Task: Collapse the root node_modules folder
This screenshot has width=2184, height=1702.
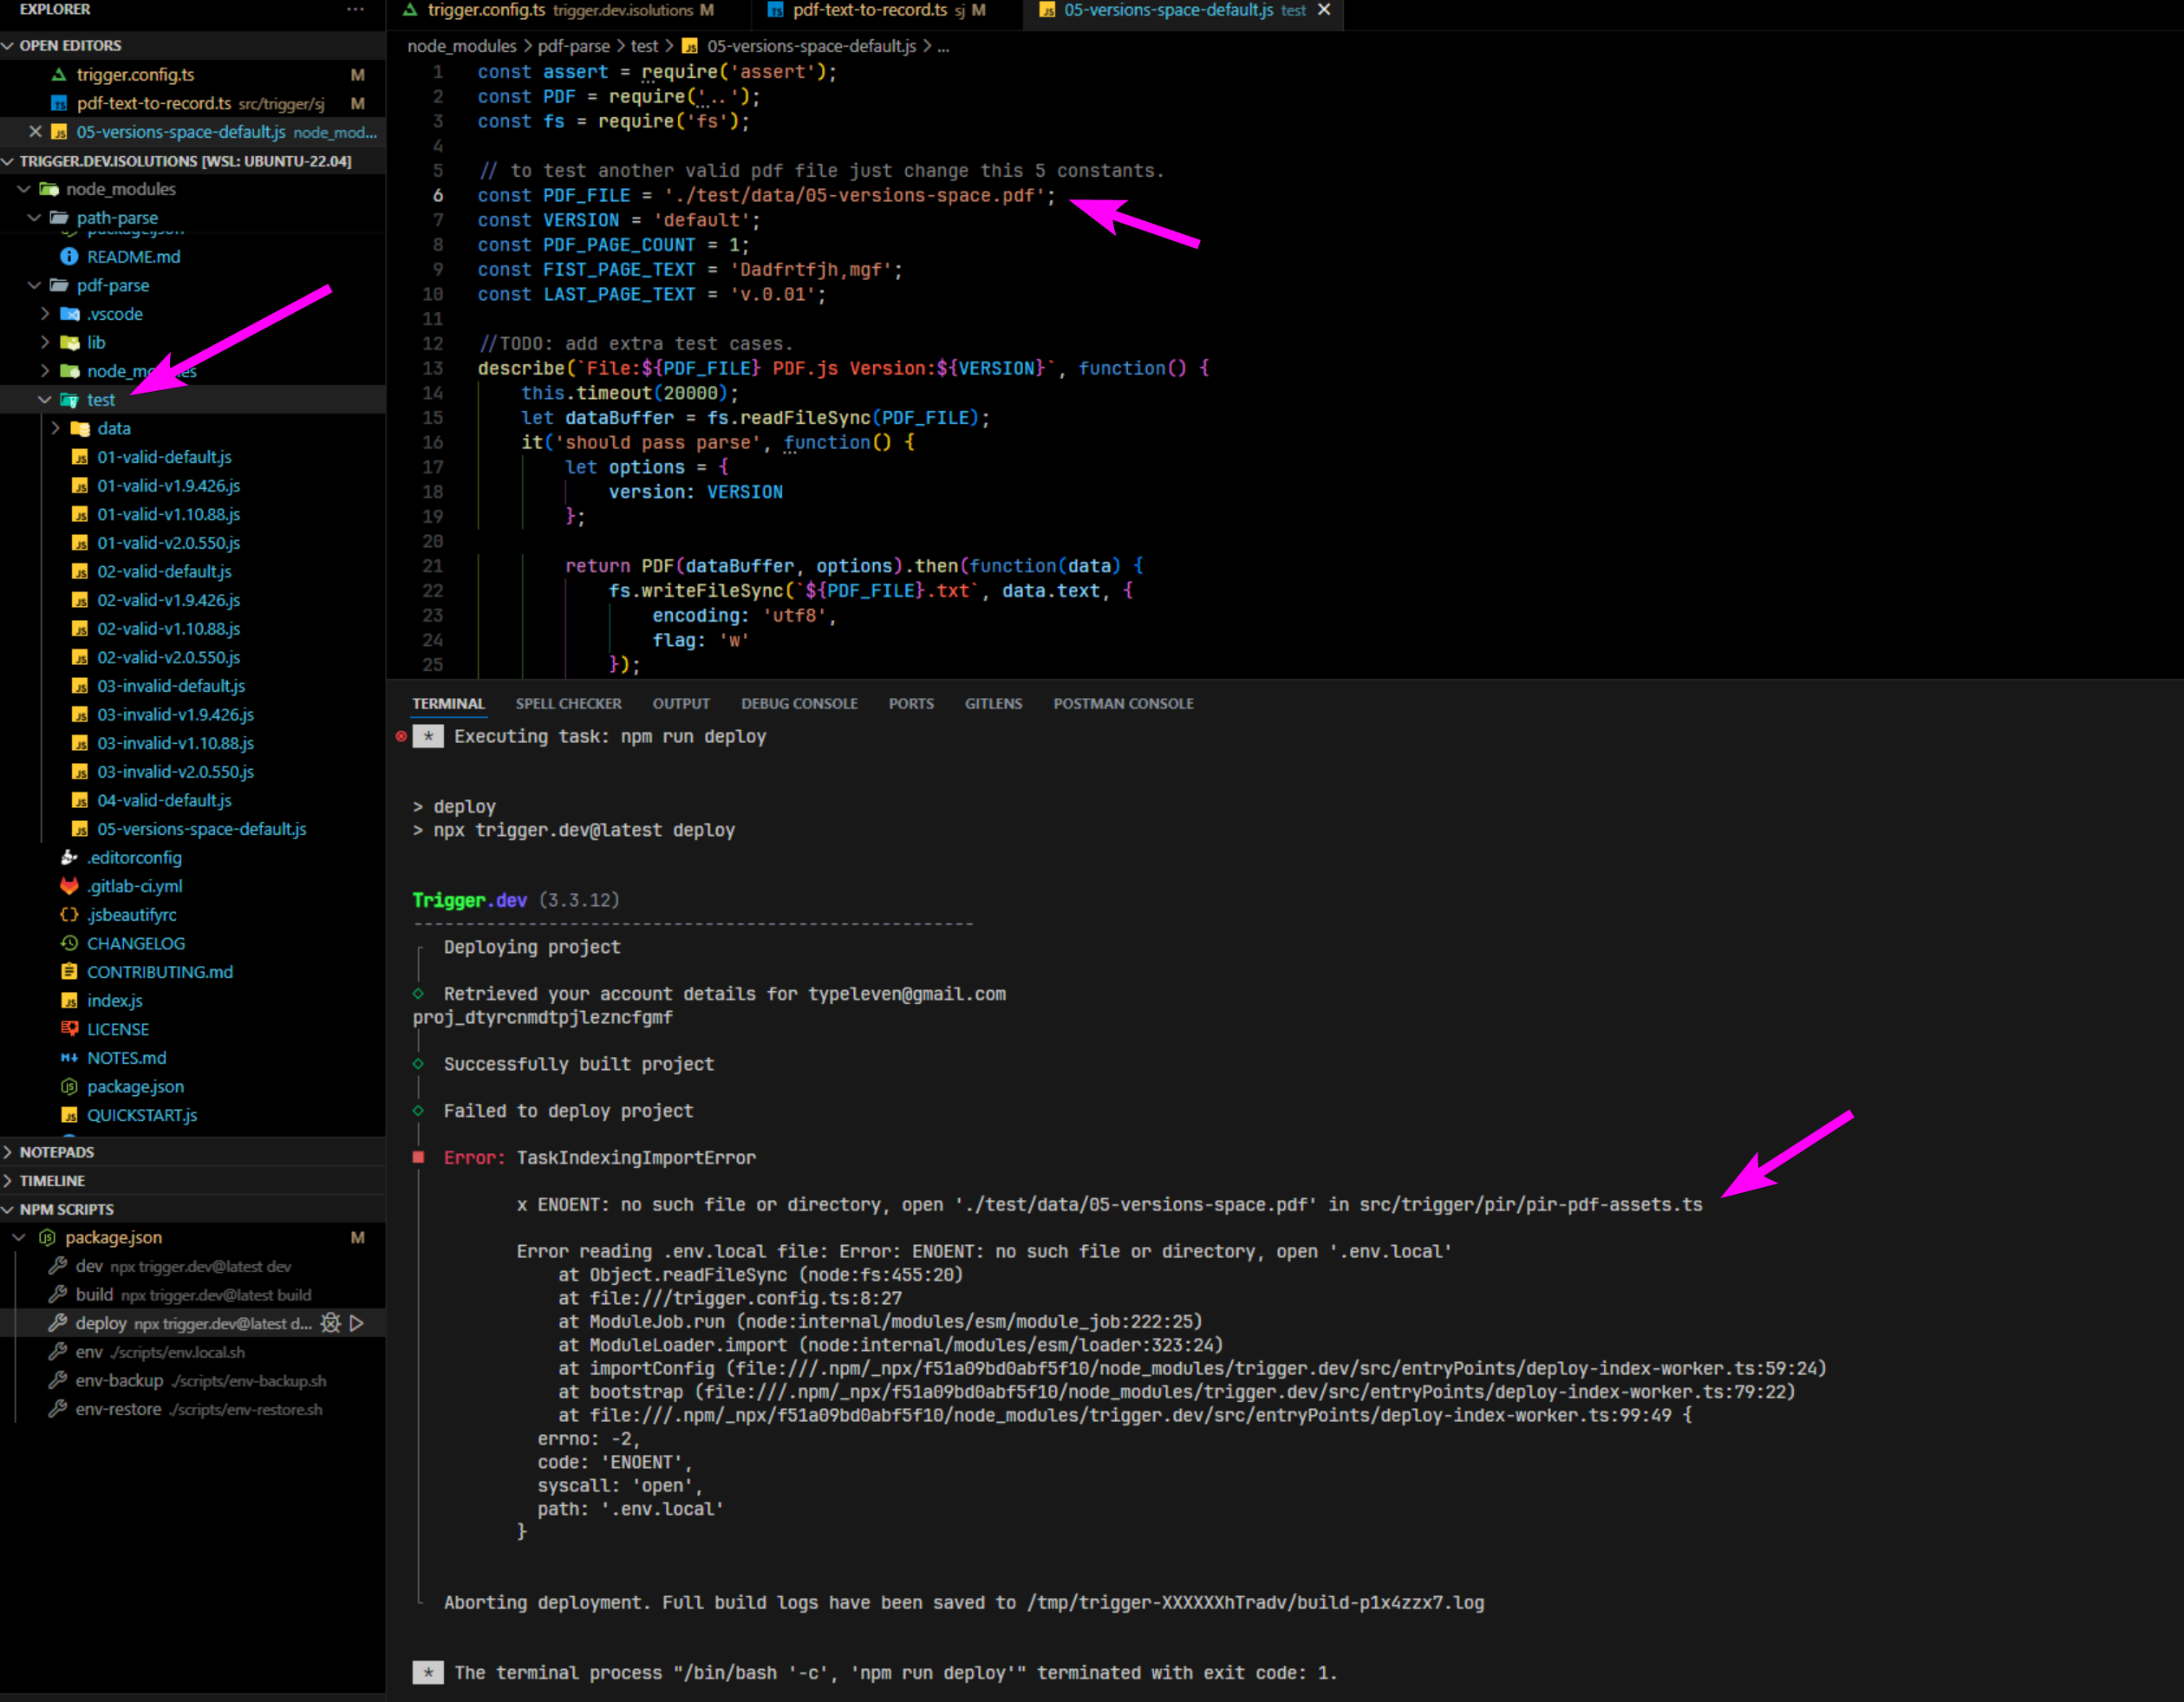Action: 24,189
